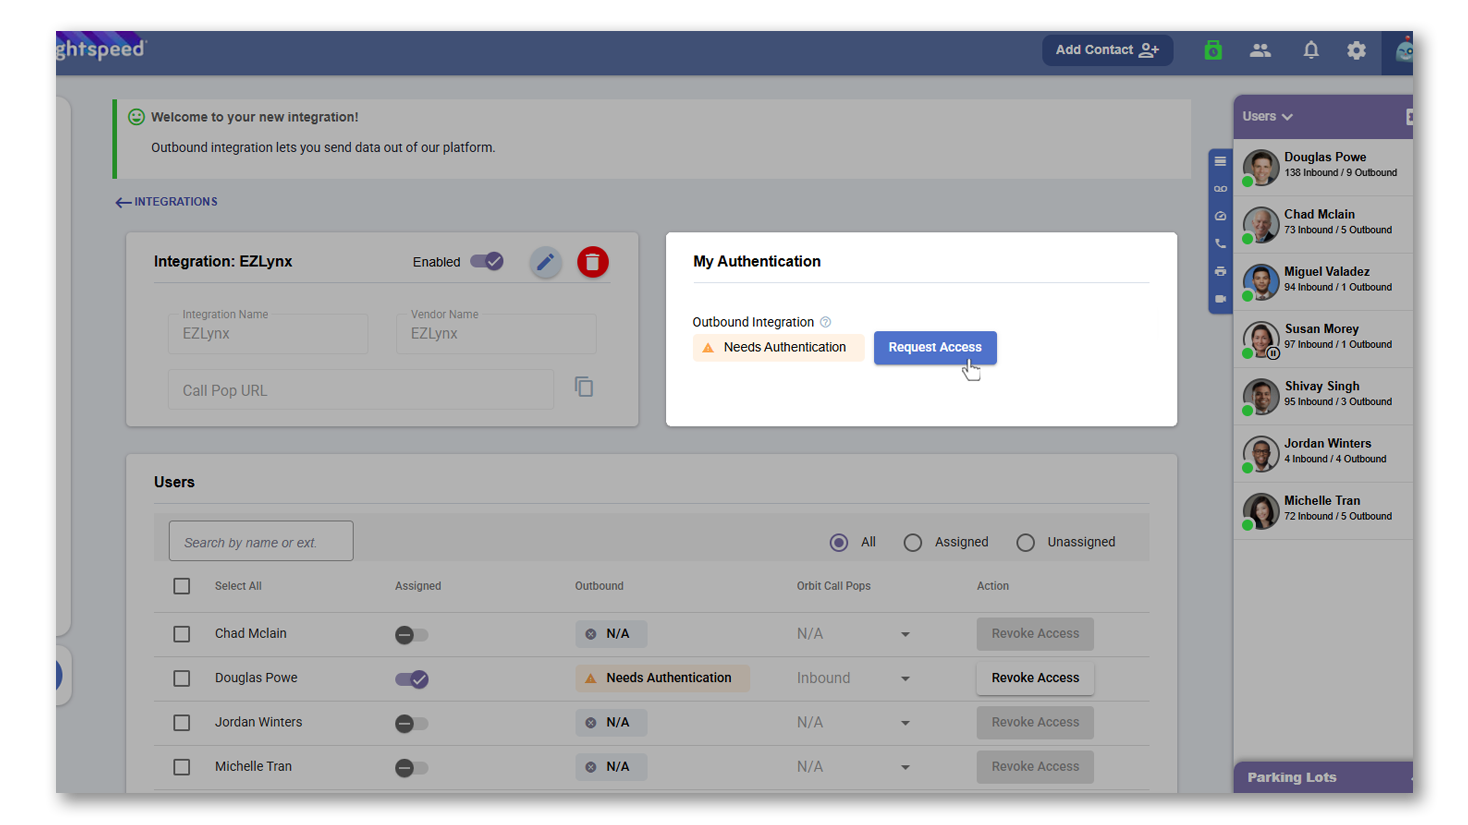
Task: Click the printer fax icon in side strip
Action: tap(1220, 271)
